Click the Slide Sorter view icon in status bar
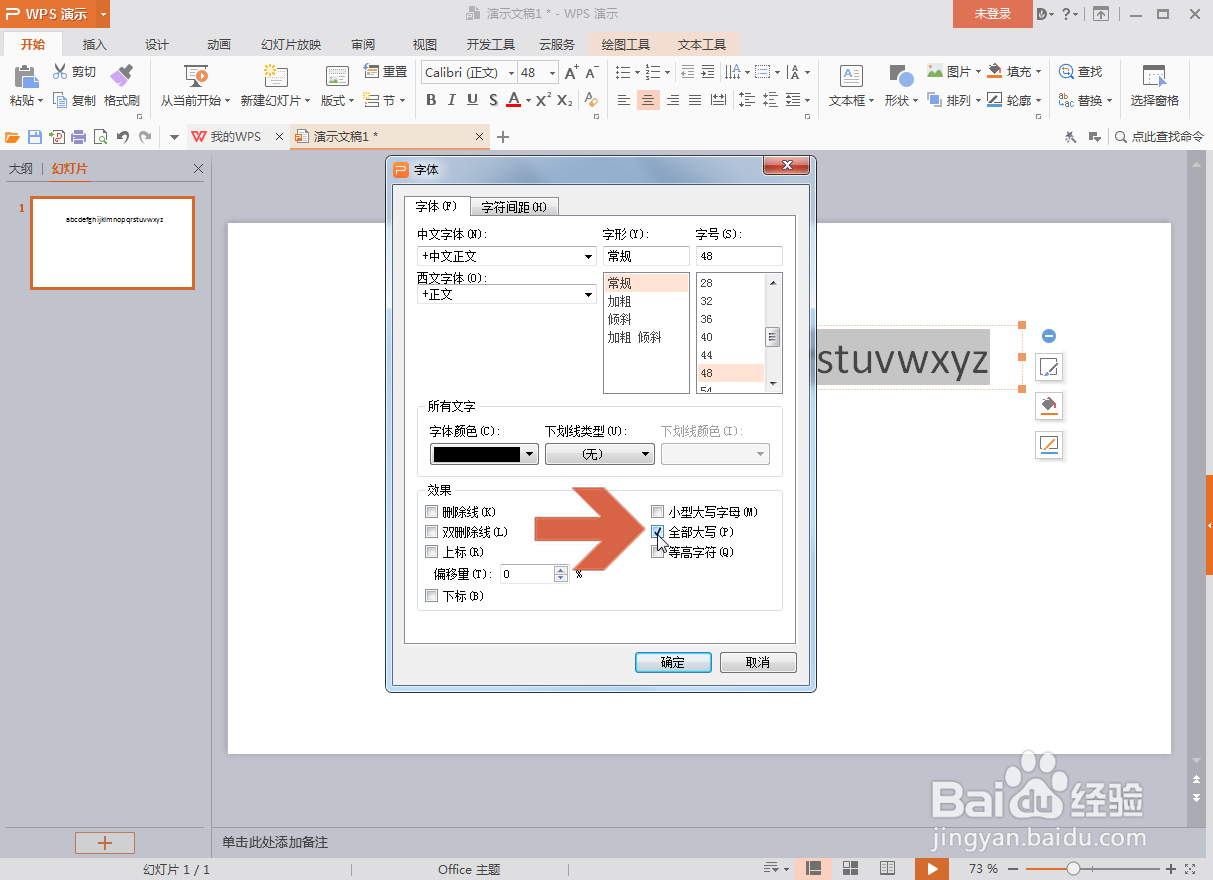Image resolution: width=1213 pixels, height=880 pixels. (851, 869)
